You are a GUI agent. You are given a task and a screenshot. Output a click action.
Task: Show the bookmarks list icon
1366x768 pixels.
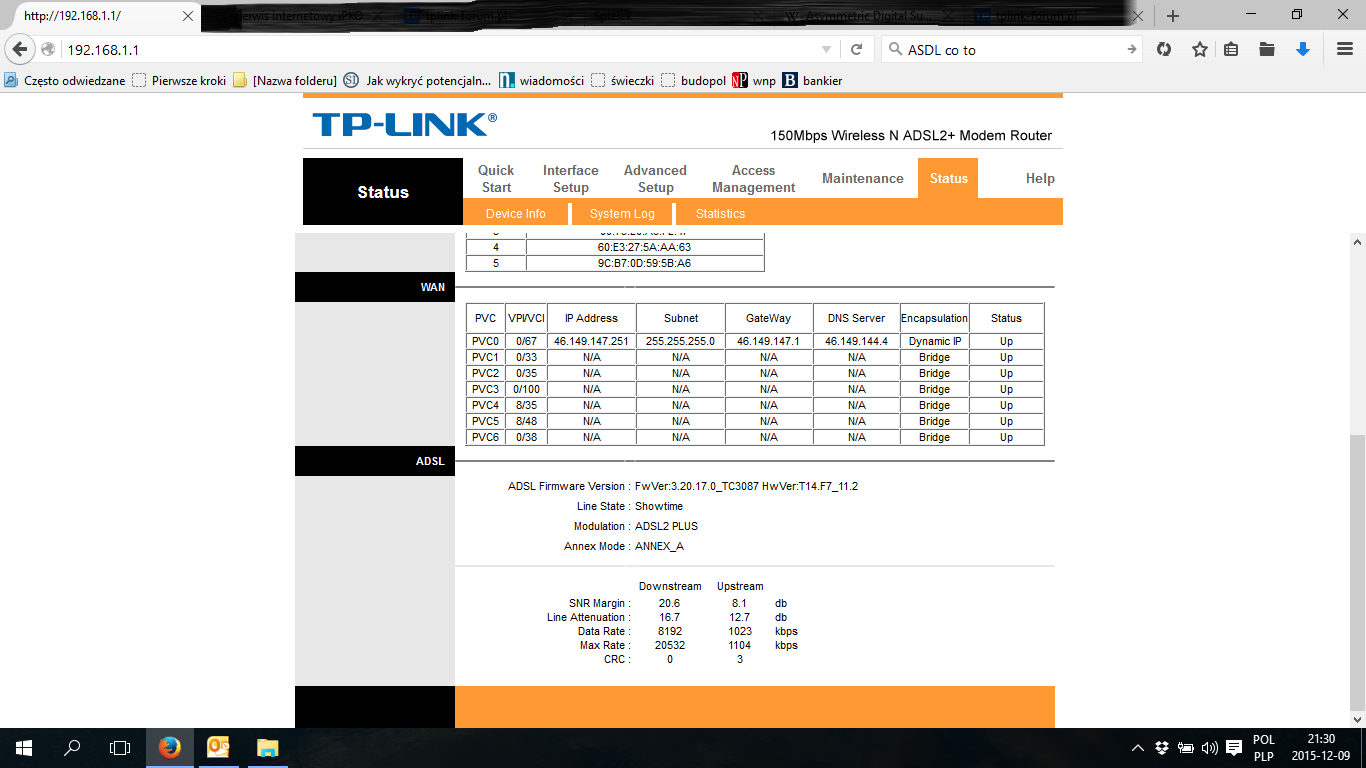(1231, 49)
